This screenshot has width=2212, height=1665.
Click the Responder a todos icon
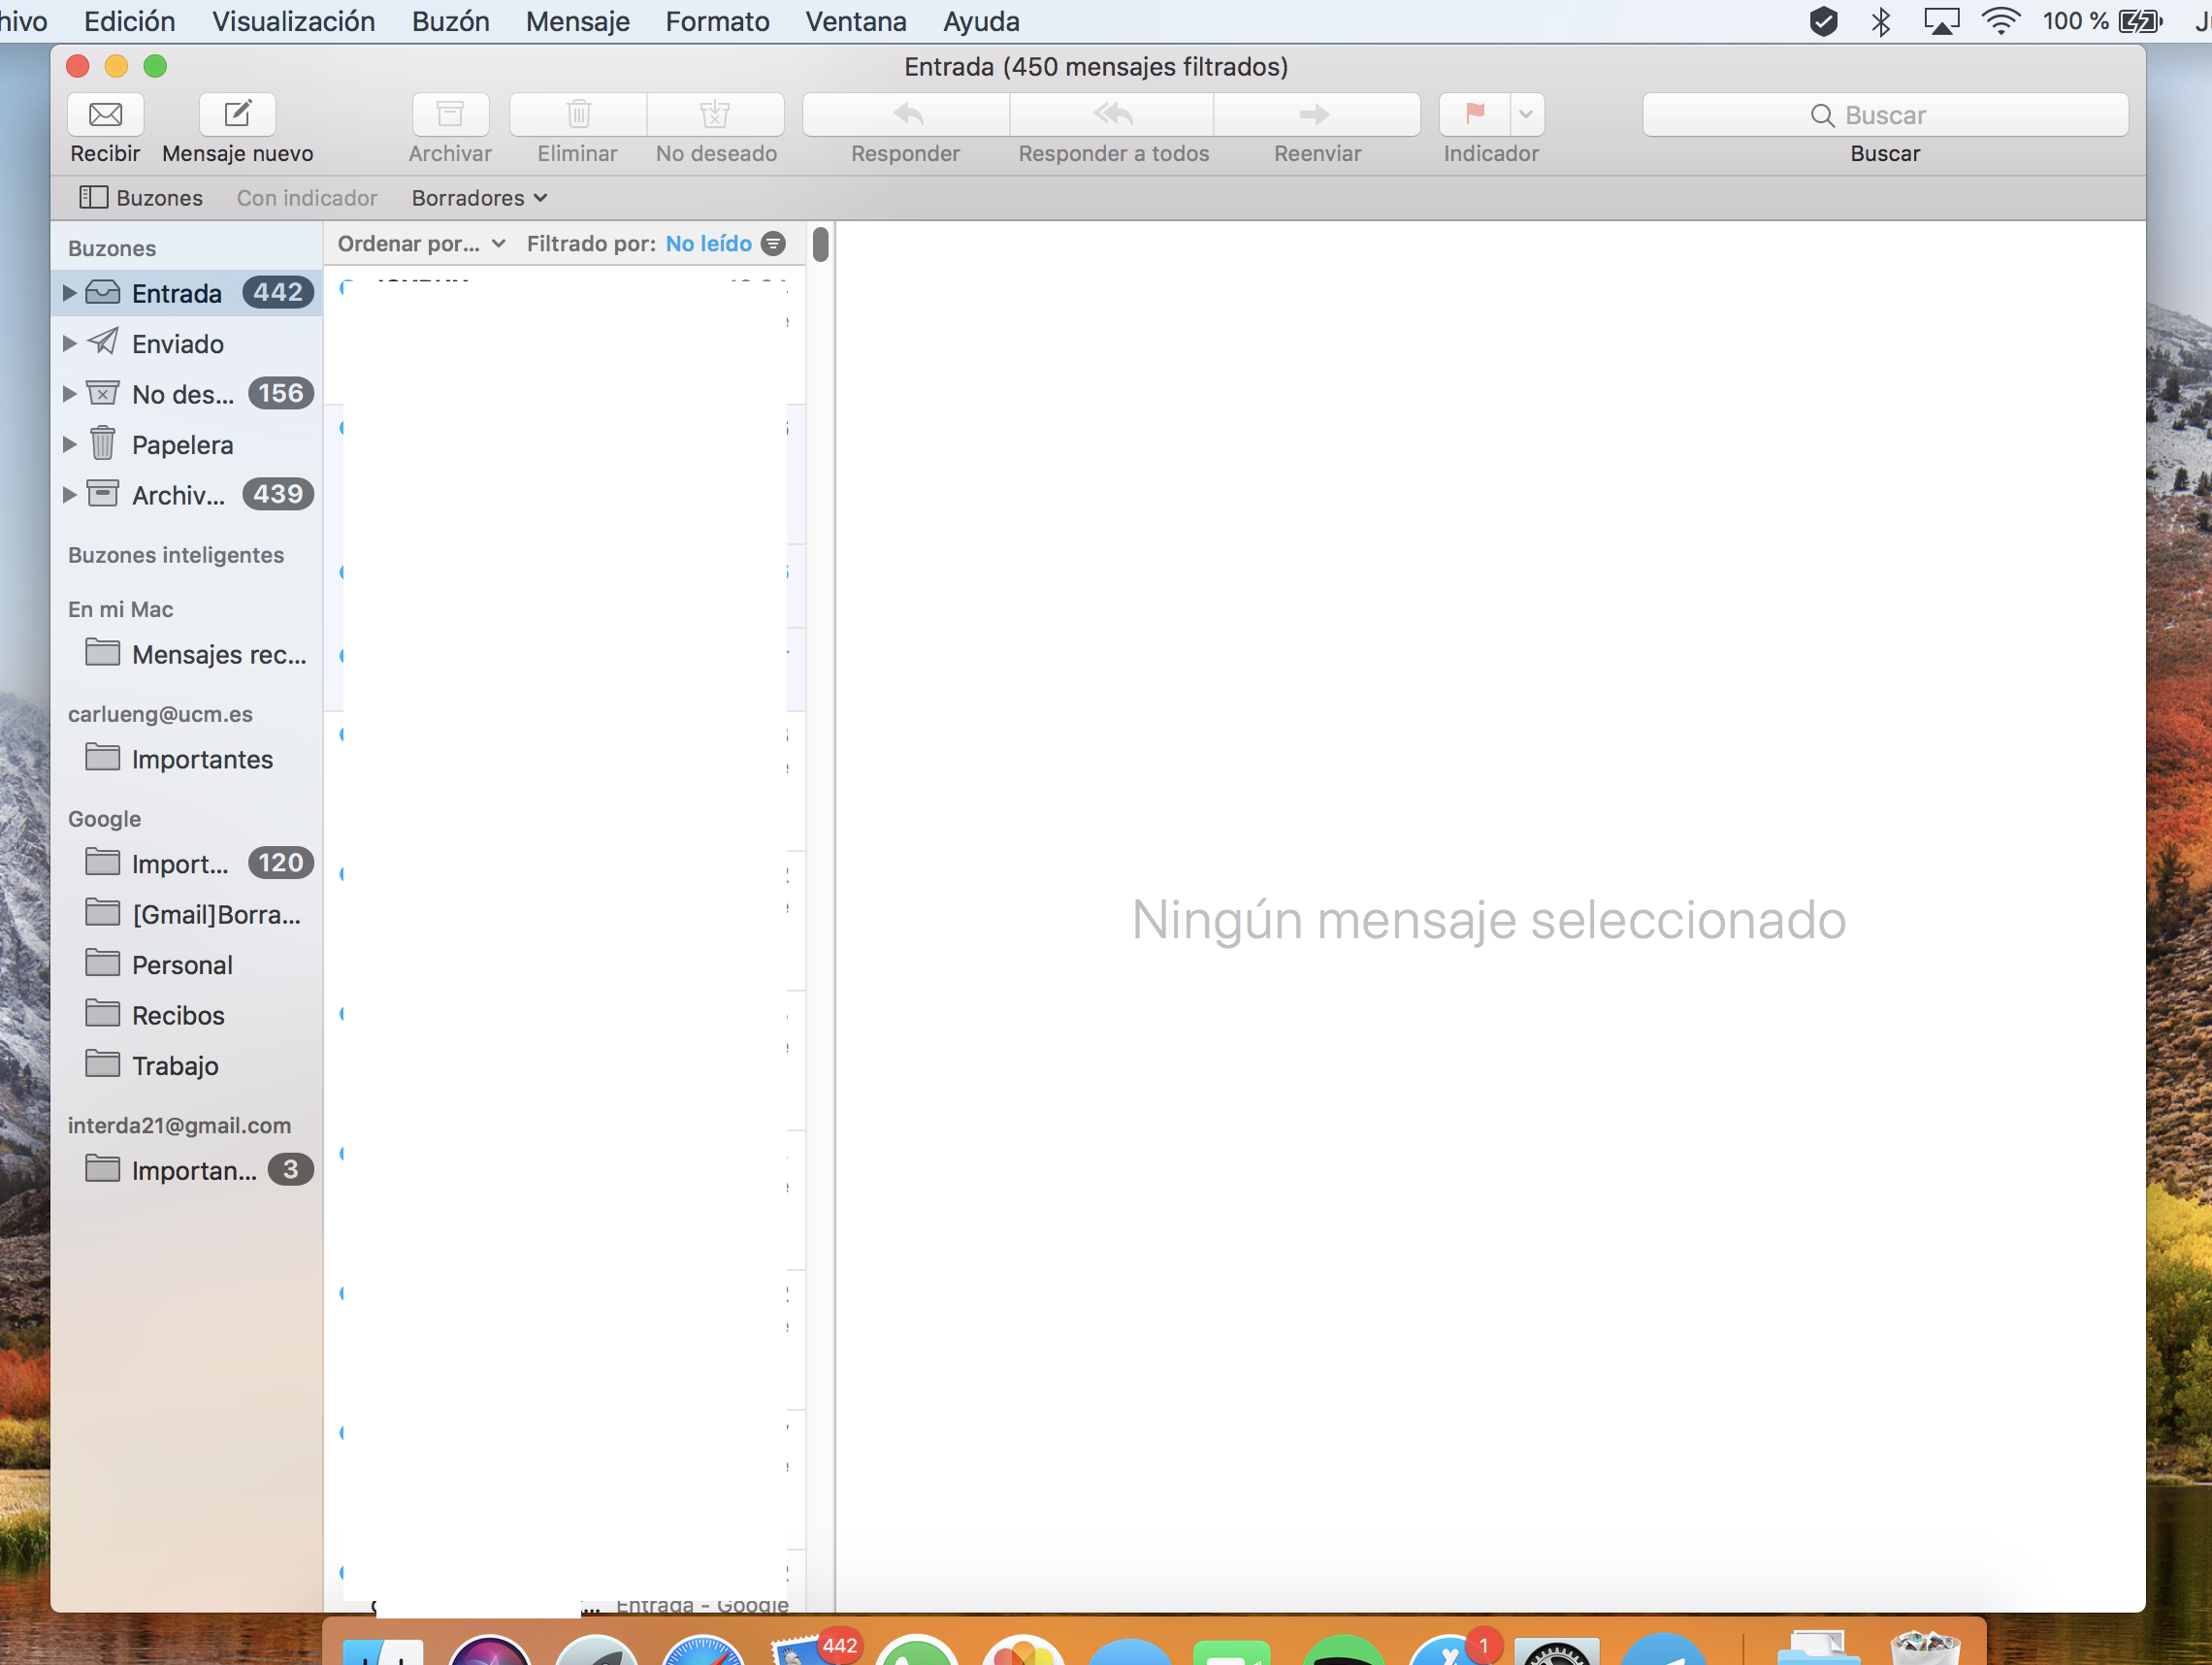pos(1112,115)
